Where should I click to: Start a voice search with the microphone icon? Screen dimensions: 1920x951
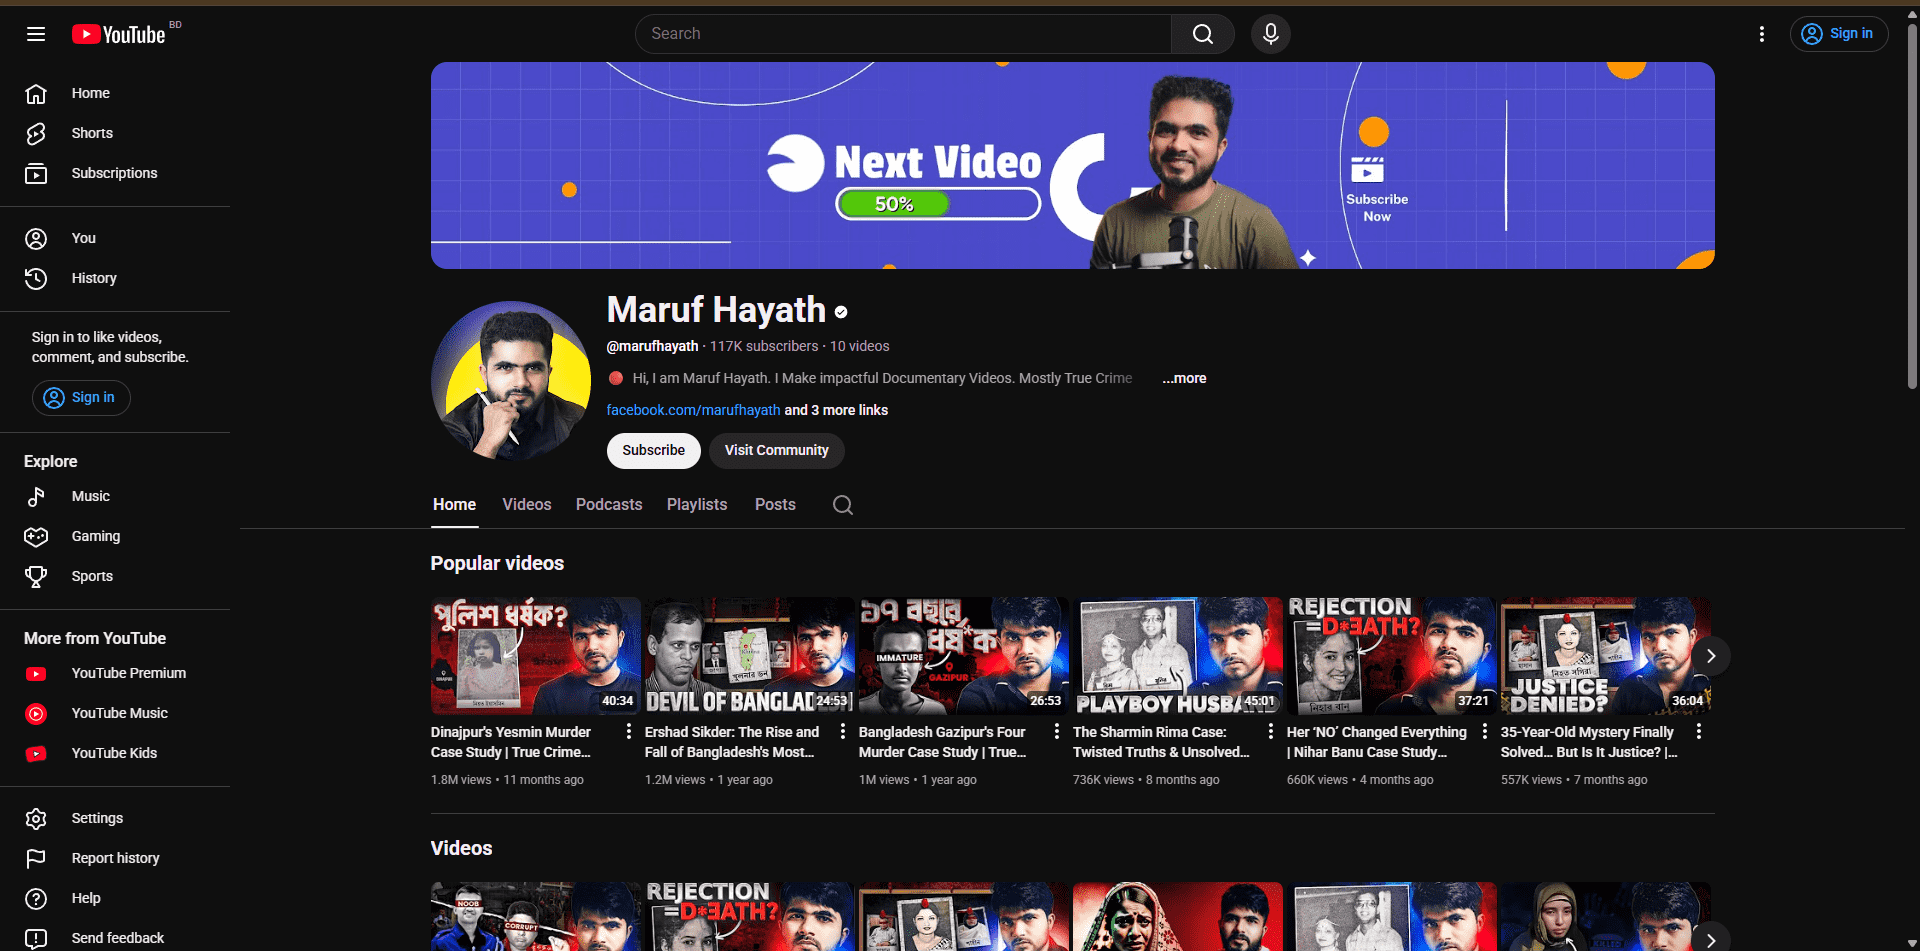1269,33
